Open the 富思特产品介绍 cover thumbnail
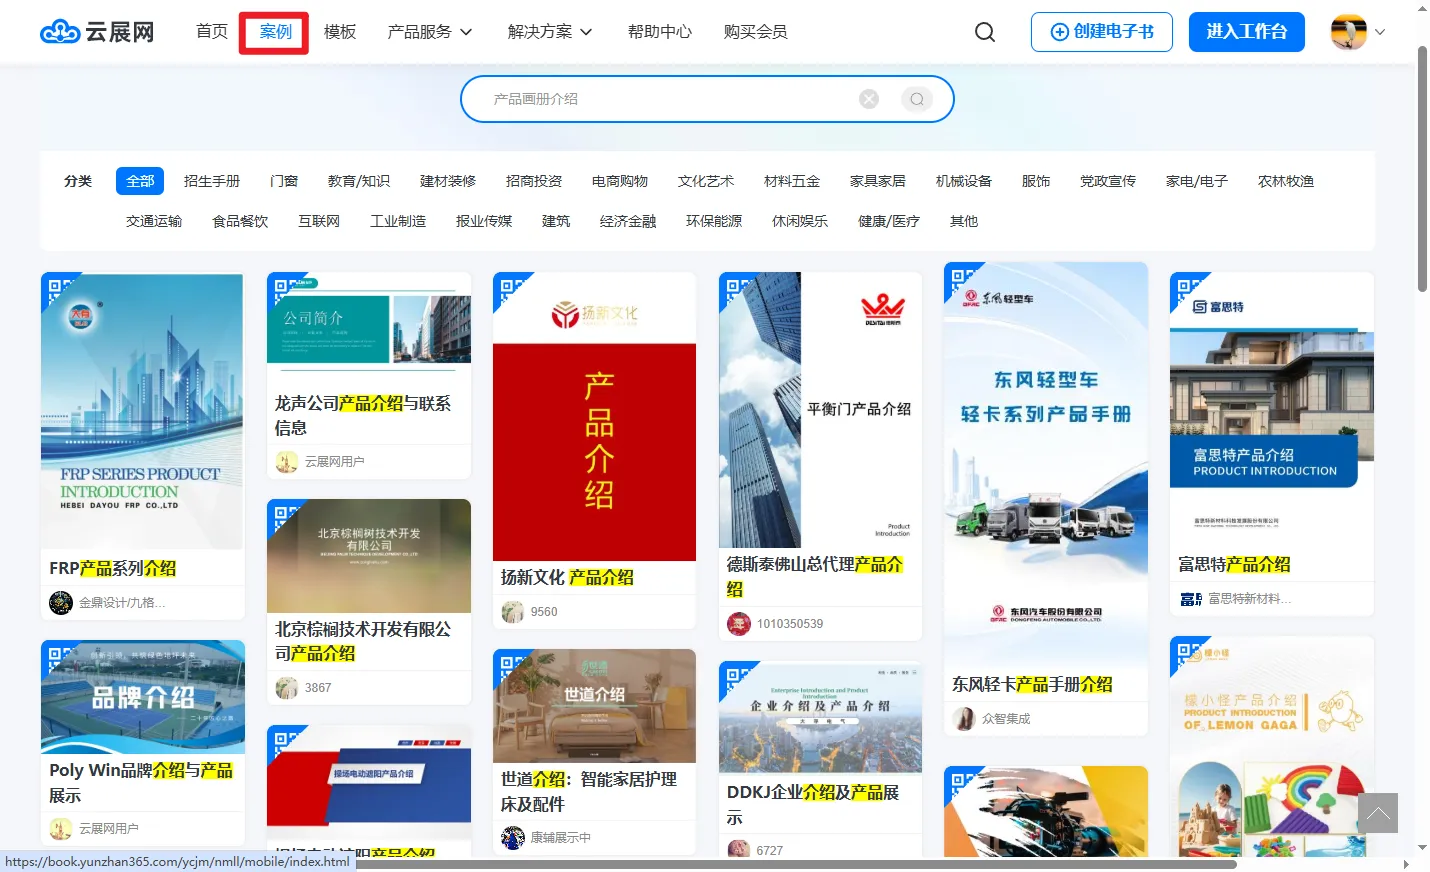Screen dimensions: 1430x872 [x=1272, y=410]
